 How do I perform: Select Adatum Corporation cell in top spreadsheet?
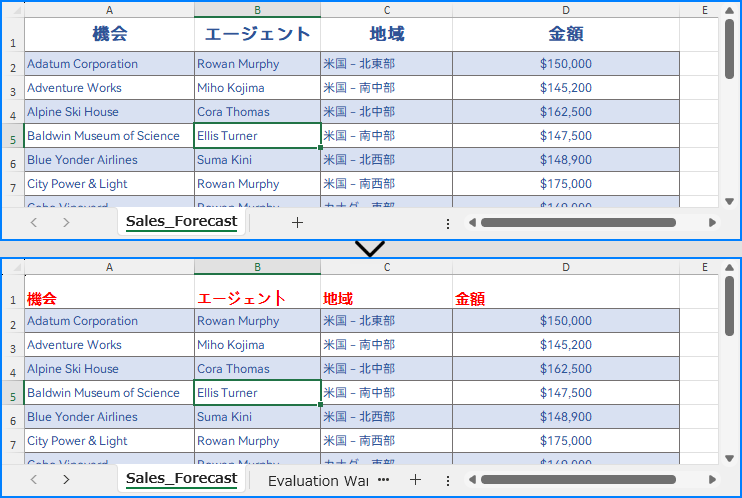click(109, 64)
